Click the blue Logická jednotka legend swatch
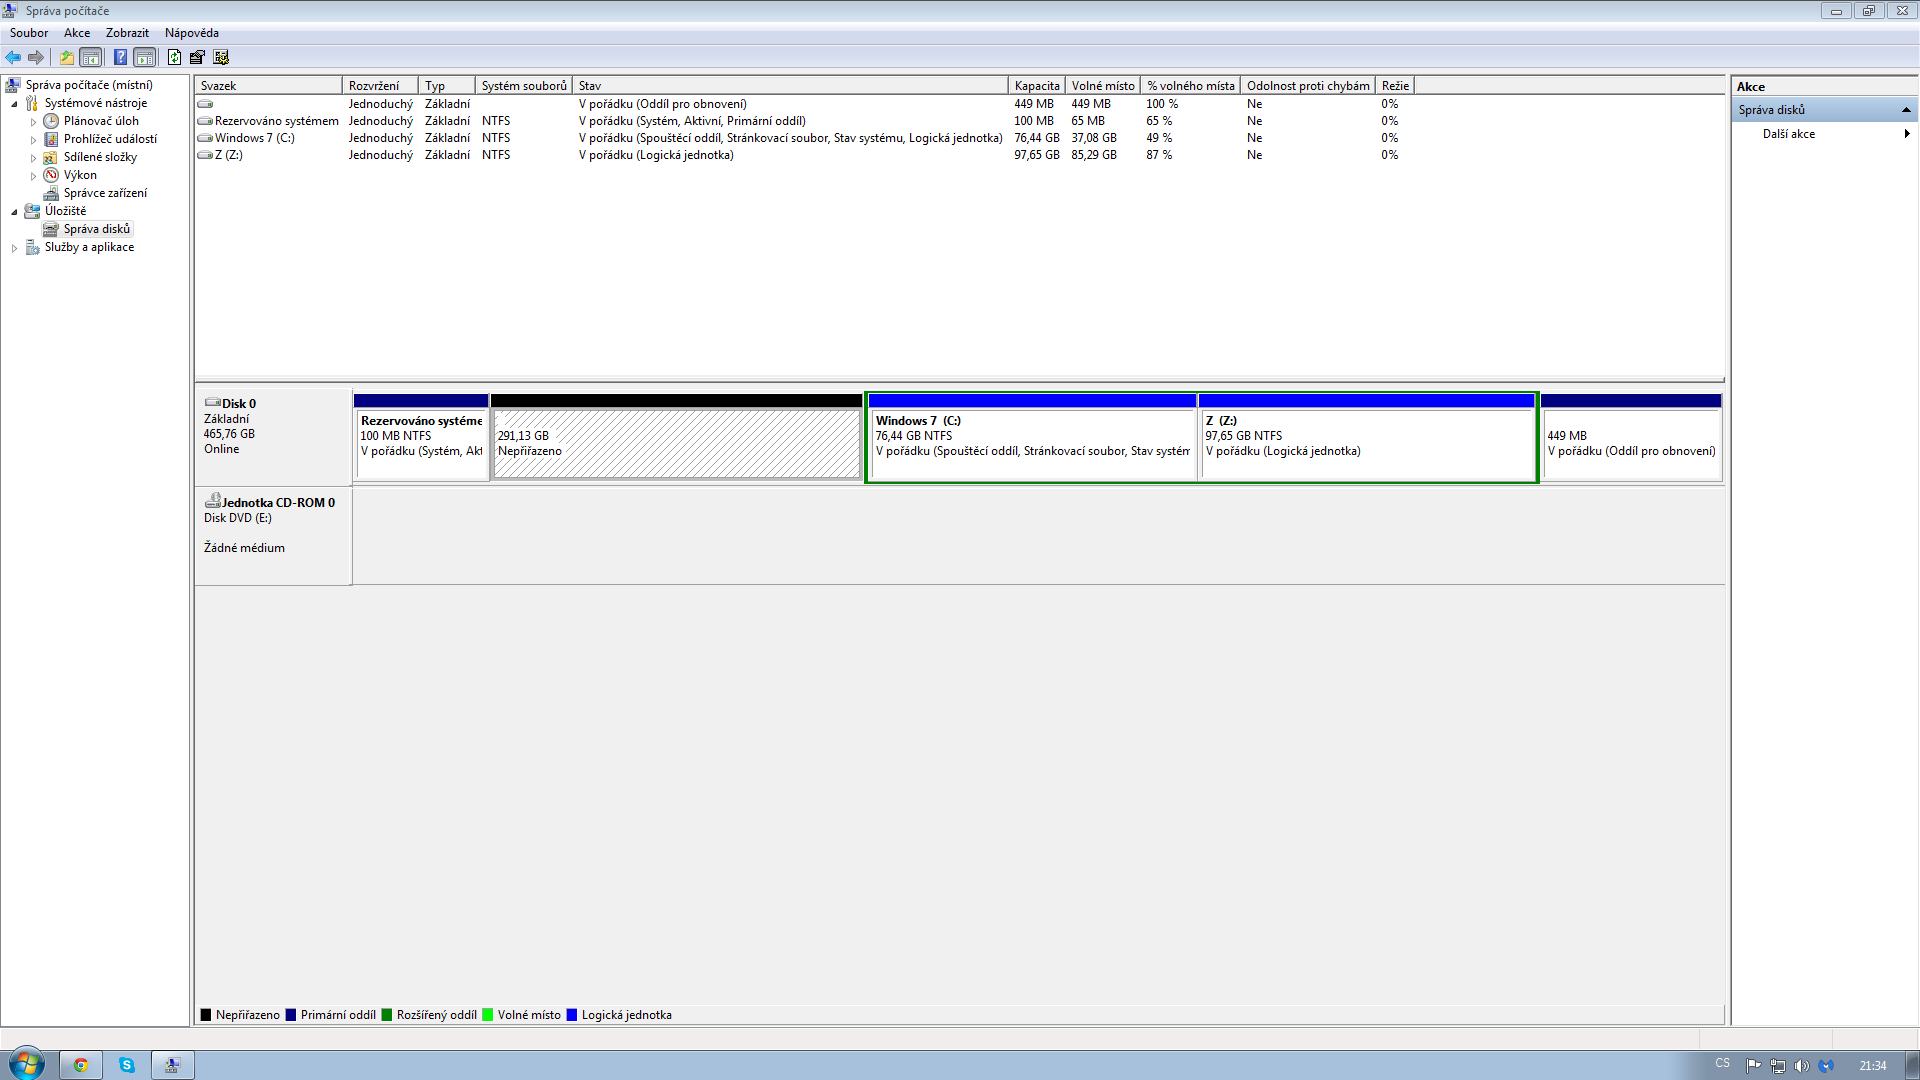The image size is (1920, 1080). [x=572, y=1015]
